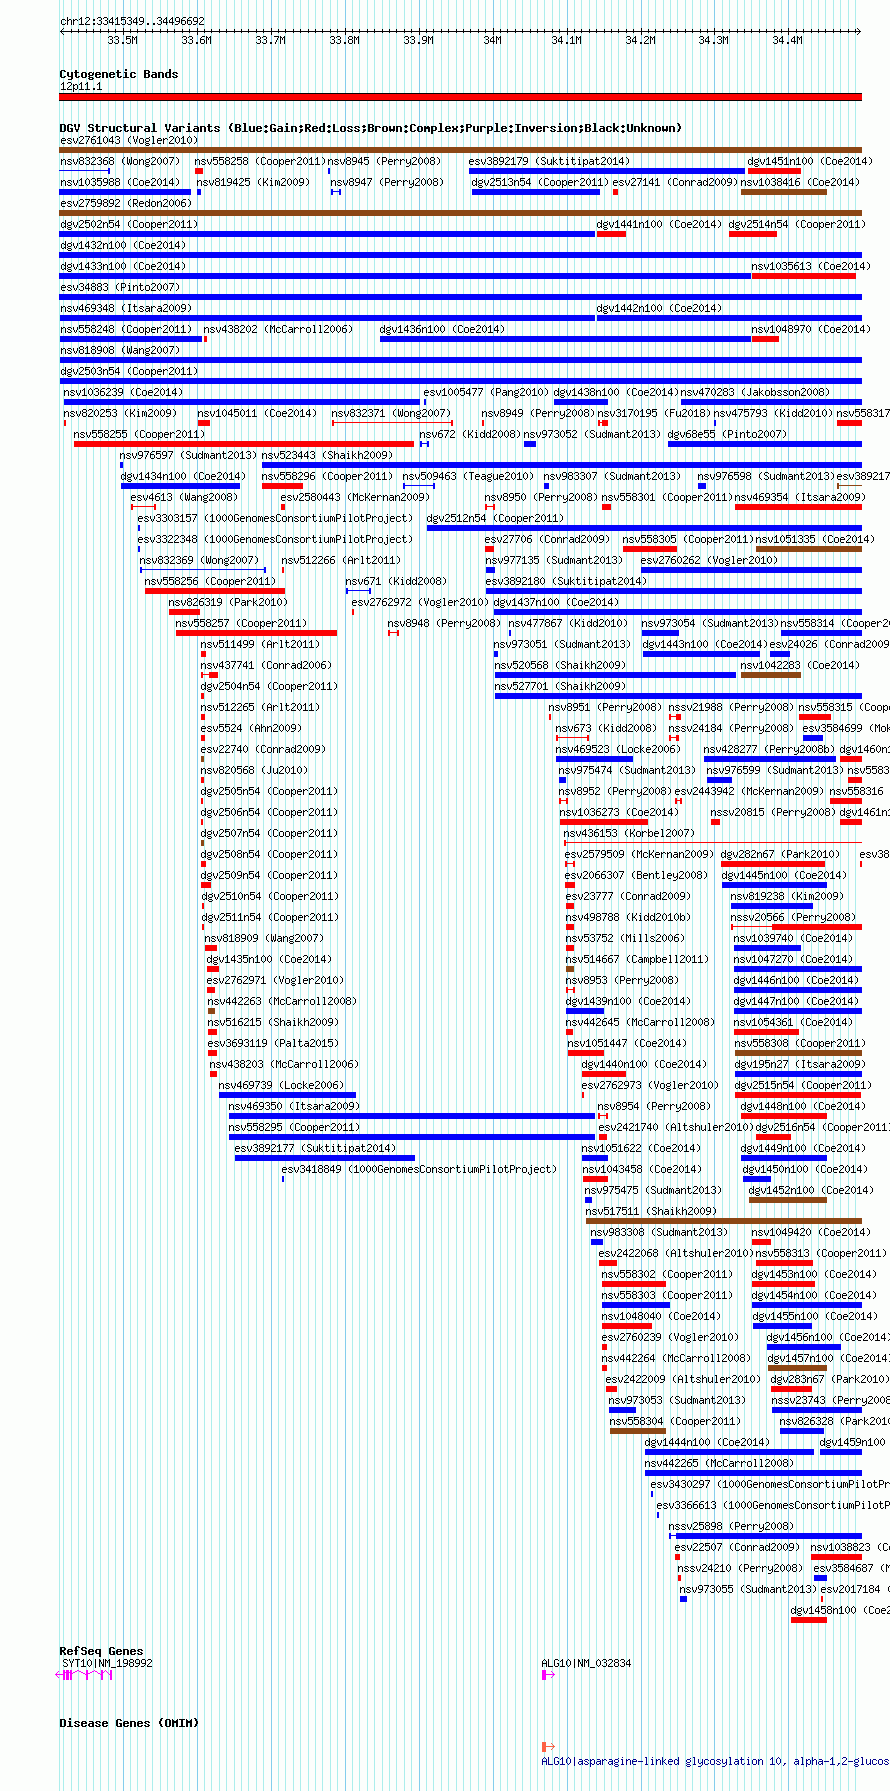Open variant esv3892179 (Suktitipat2014)

click(x=549, y=161)
